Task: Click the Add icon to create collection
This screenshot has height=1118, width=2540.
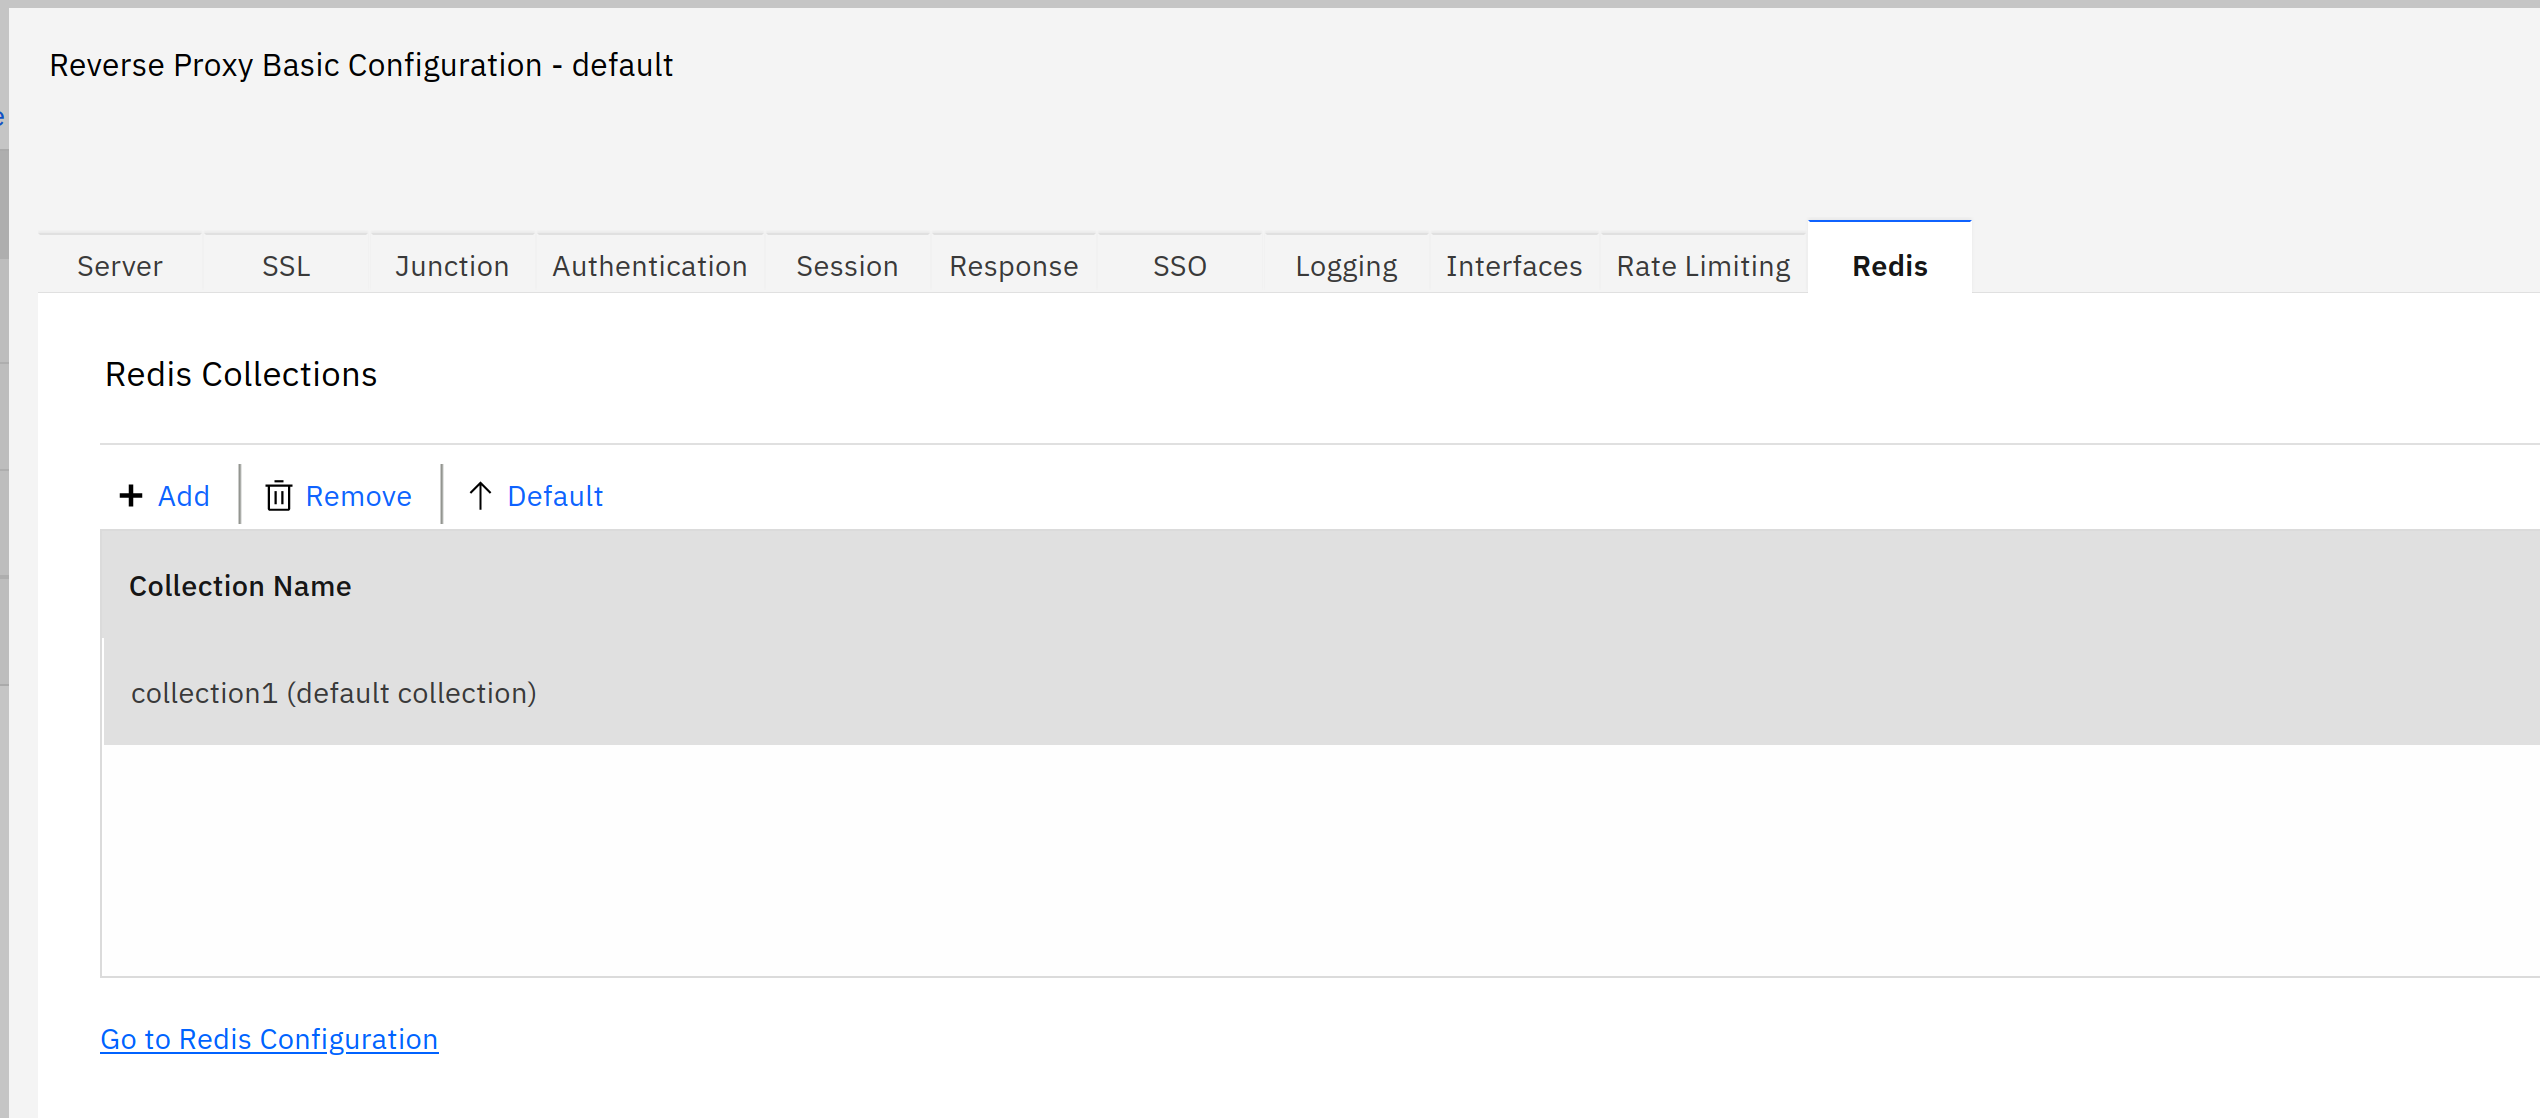Action: 160,496
